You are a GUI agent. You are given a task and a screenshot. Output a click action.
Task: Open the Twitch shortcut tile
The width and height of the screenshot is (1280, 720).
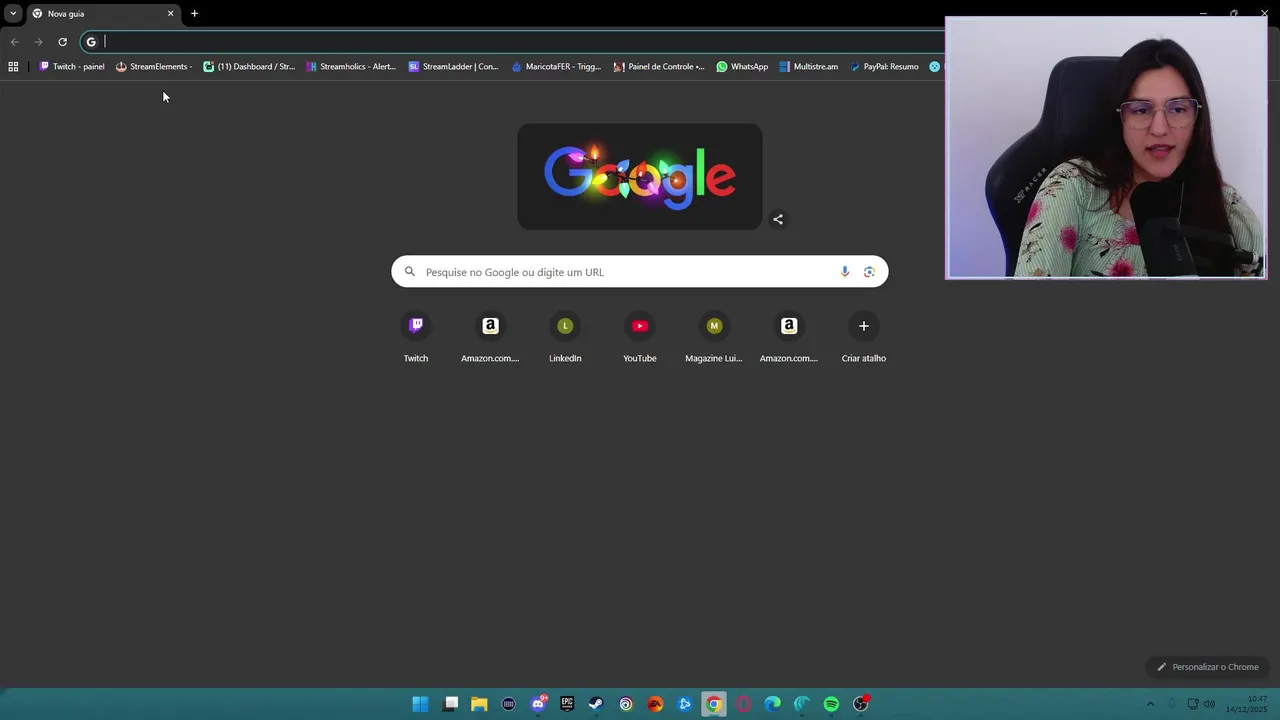click(416, 338)
